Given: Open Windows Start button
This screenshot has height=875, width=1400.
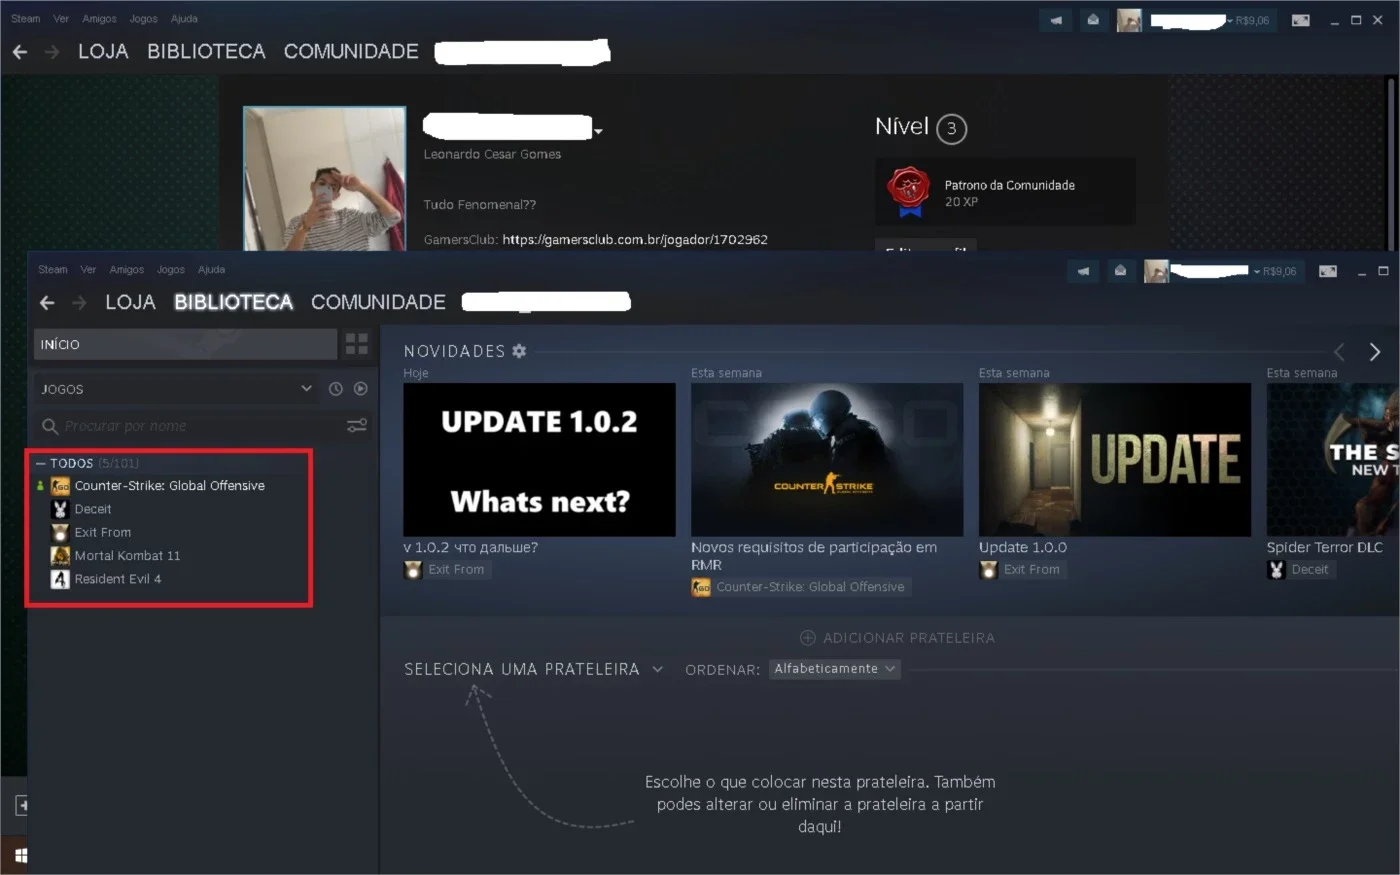Looking at the screenshot, I should pos(21,856).
